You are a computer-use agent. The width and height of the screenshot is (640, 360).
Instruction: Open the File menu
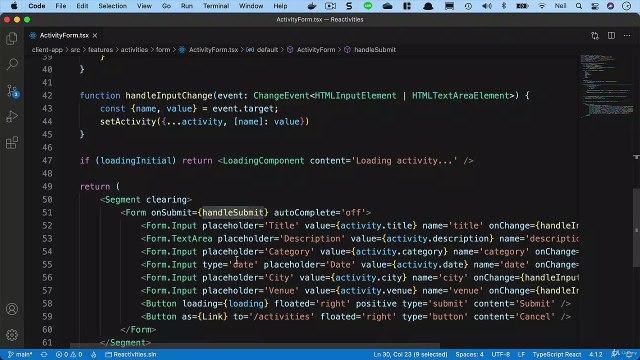(x=61, y=6)
